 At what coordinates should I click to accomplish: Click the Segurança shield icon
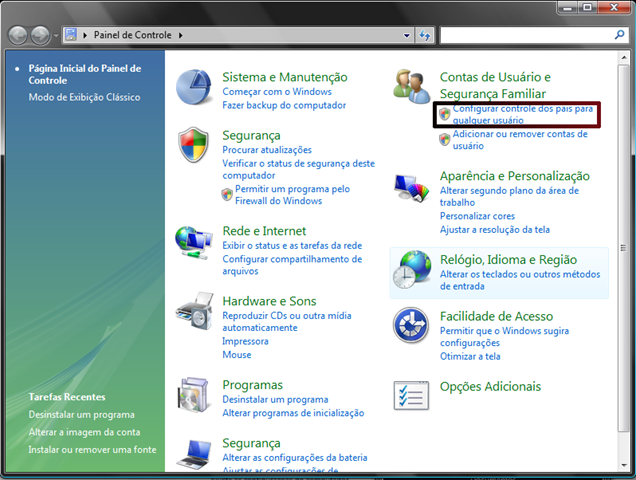pyautogui.click(x=193, y=145)
